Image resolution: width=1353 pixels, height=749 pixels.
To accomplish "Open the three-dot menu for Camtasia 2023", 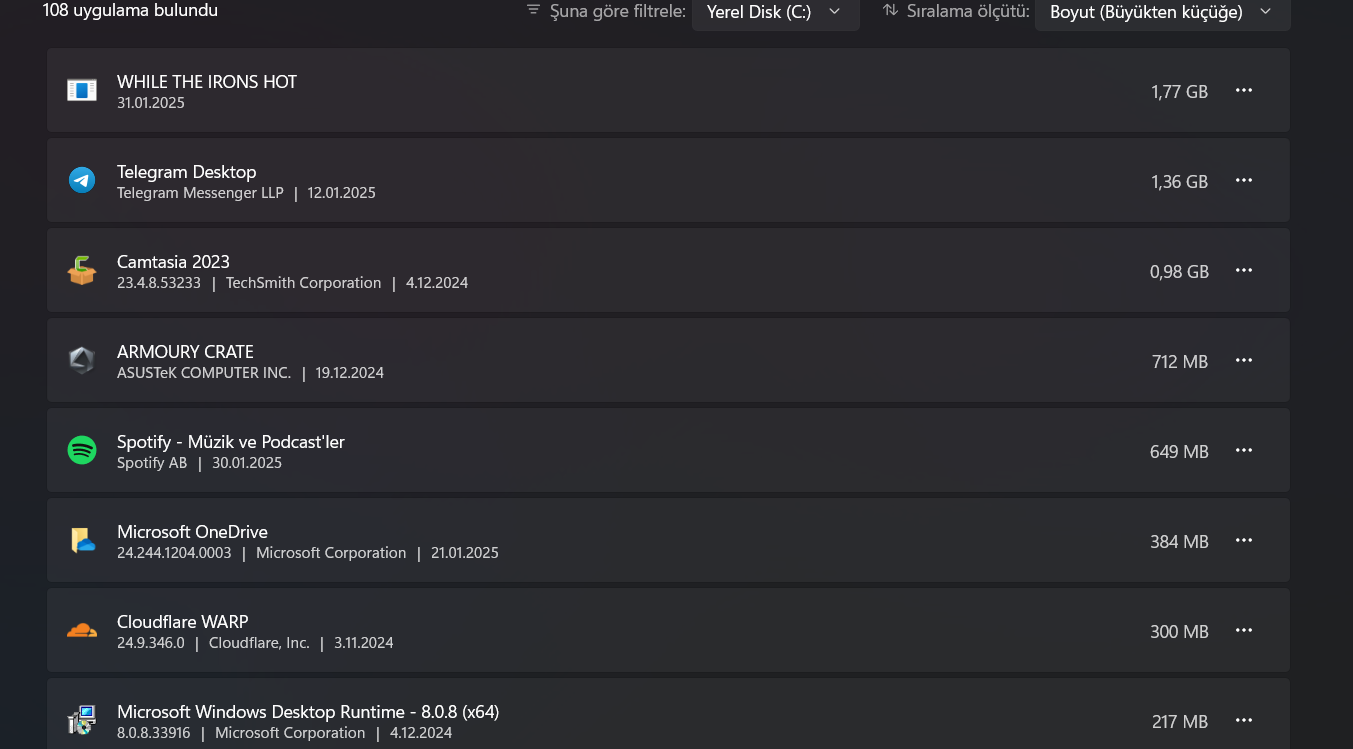I will pos(1244,271).
